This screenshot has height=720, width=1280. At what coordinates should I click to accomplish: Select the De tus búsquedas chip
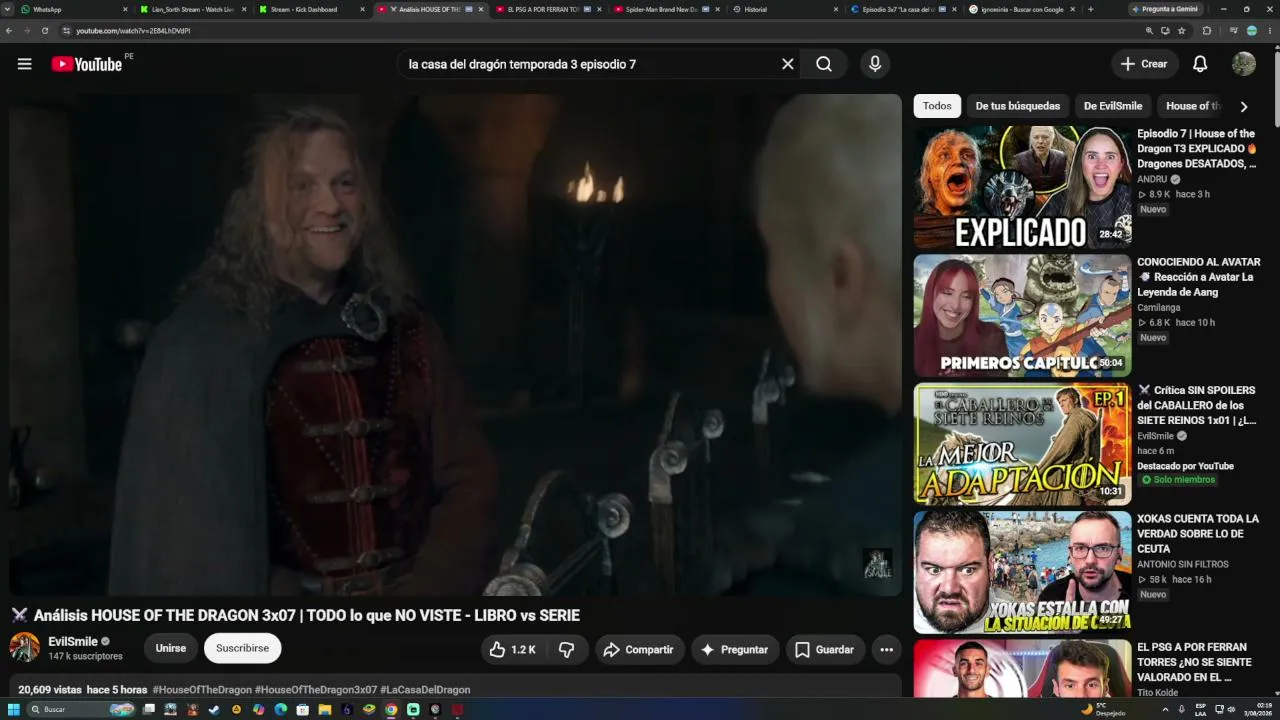1018,106
